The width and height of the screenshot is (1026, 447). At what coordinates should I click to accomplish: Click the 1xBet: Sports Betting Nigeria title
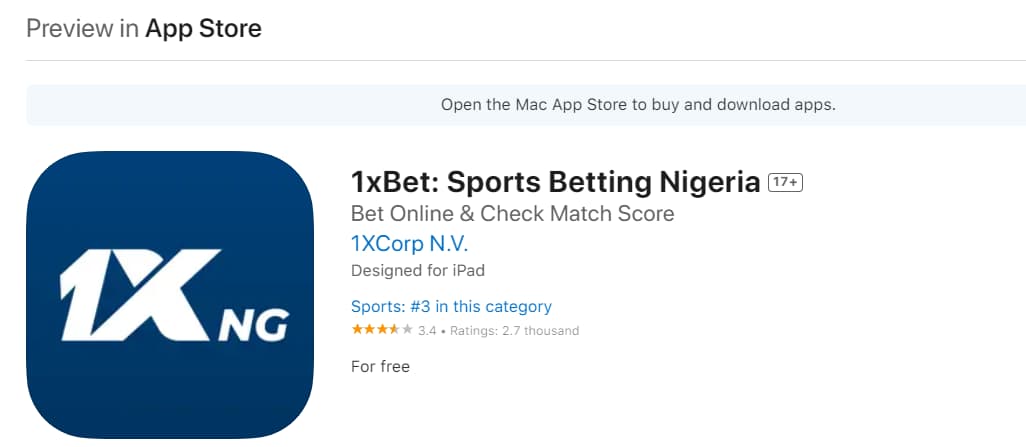(x=555, y=183)
